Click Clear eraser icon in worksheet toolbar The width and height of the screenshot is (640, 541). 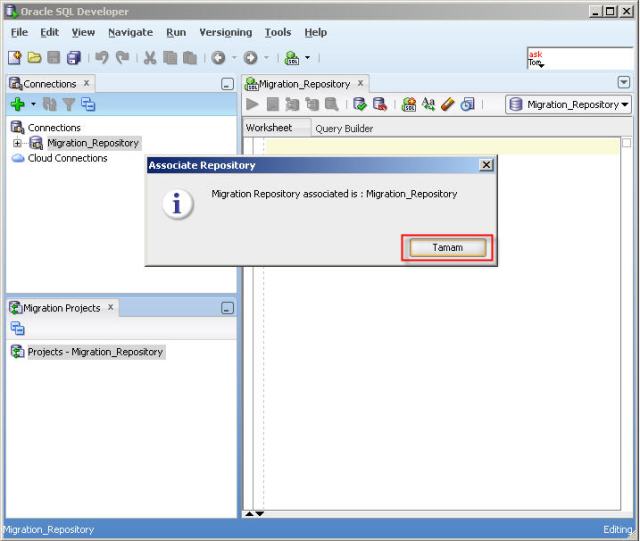coord(448,105)
